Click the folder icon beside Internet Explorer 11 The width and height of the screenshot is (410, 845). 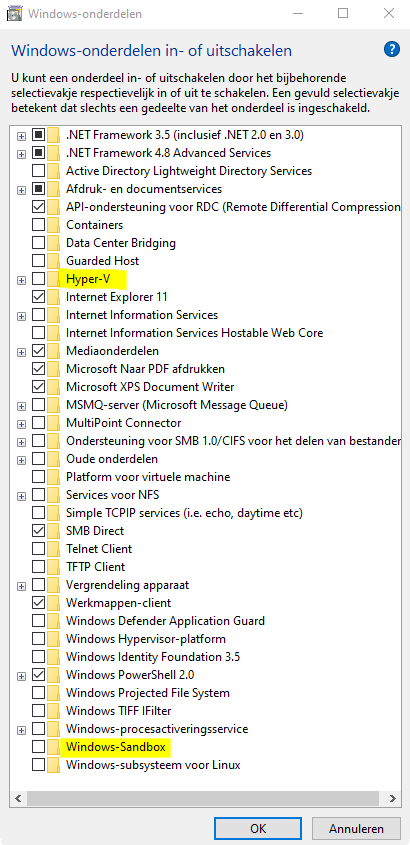(53, 297)
